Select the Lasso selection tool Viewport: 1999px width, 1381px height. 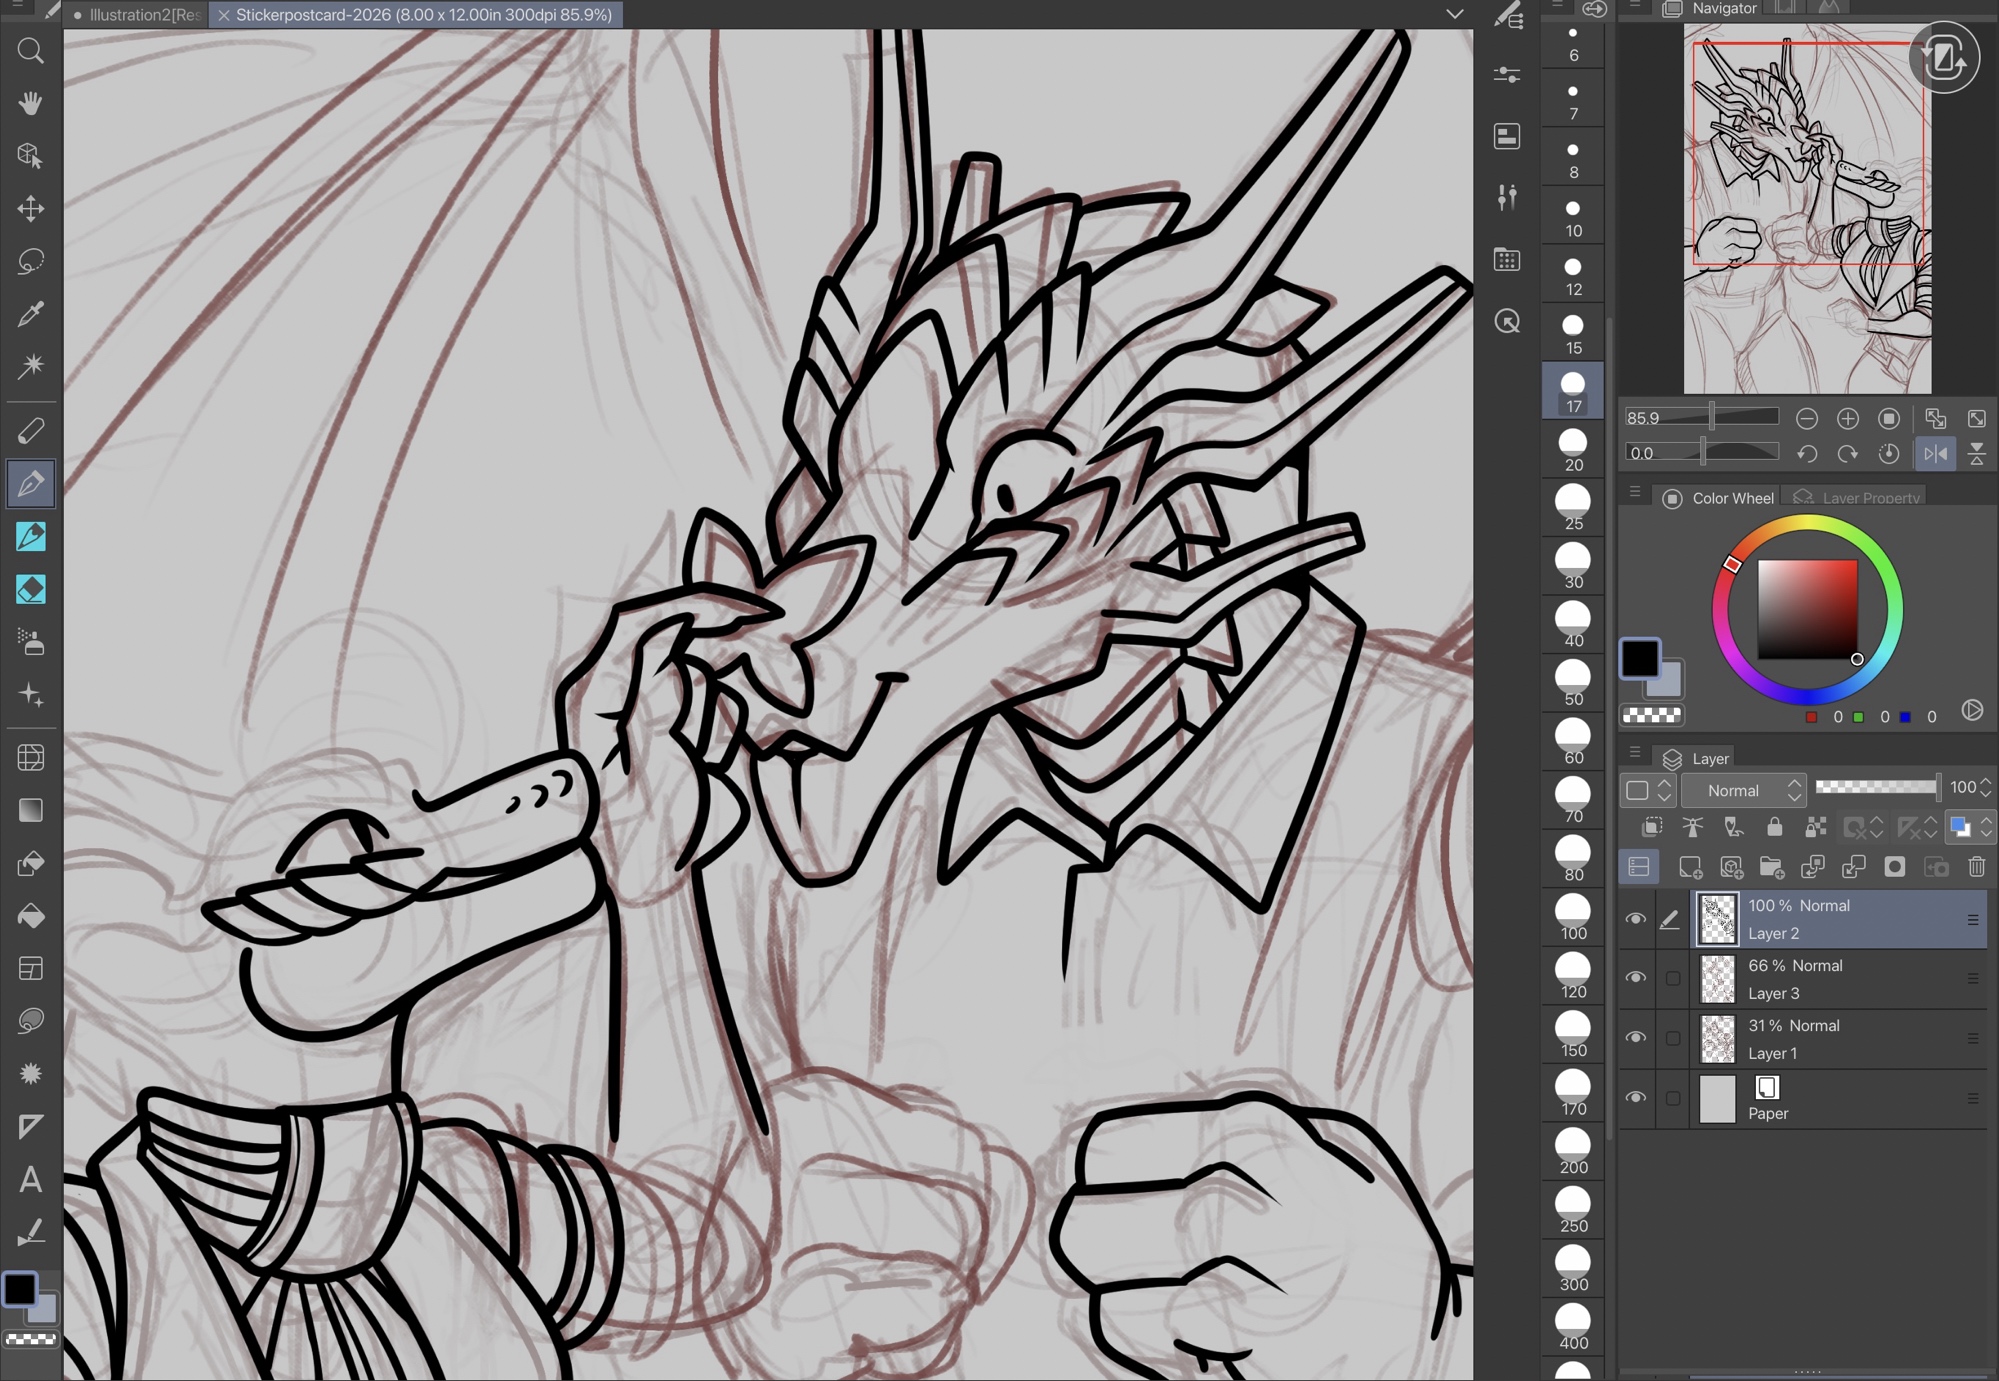click(x=30, y=261)
